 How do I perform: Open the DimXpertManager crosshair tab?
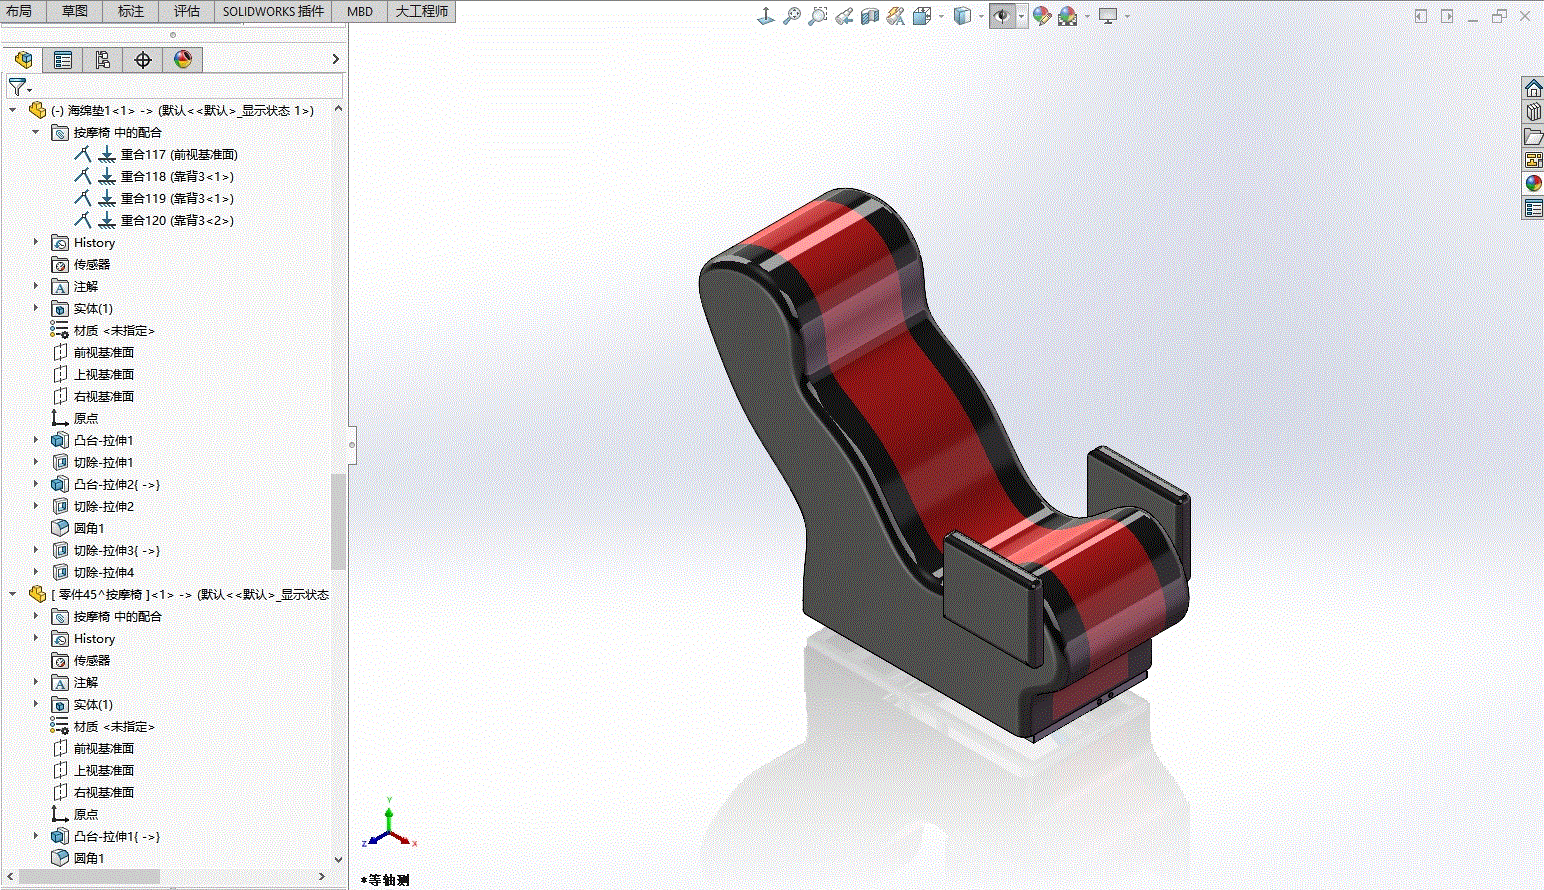tap(143, 60)
